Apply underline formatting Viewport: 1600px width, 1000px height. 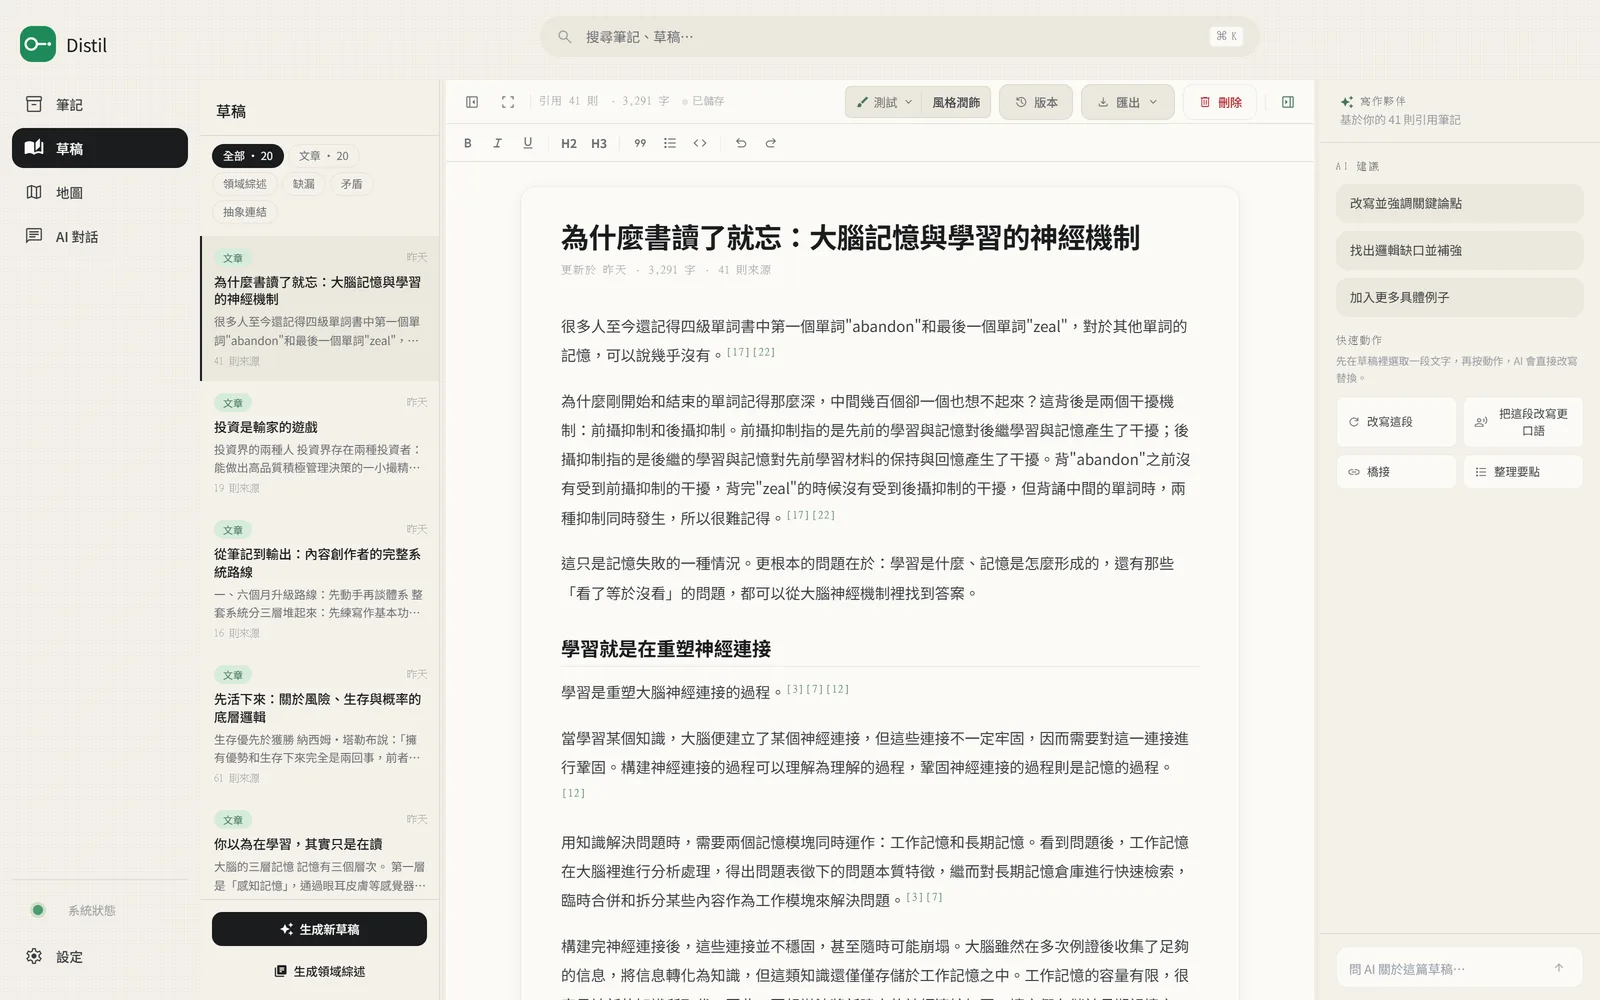click(528, 143)
